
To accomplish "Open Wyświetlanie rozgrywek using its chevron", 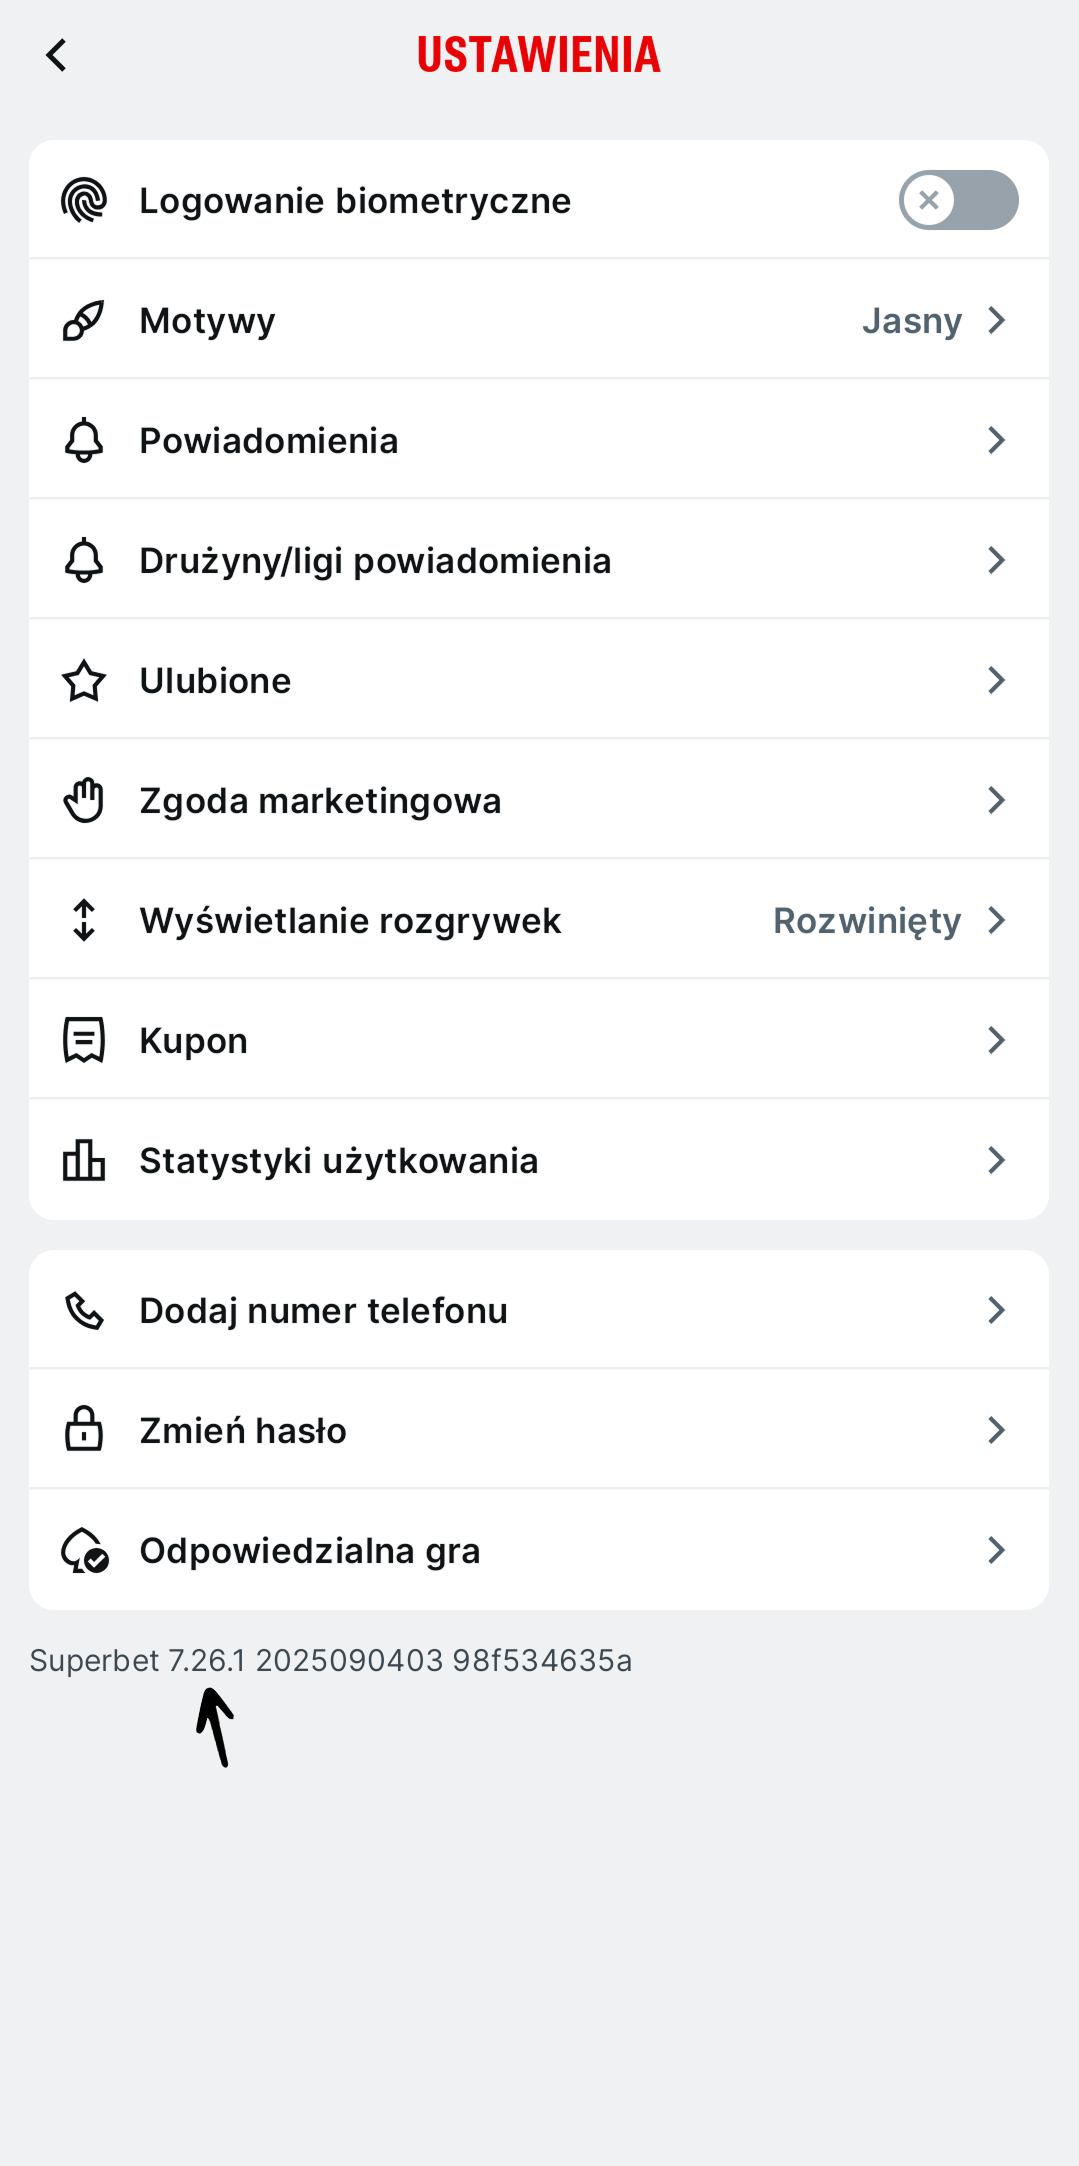I will (996, 920).
